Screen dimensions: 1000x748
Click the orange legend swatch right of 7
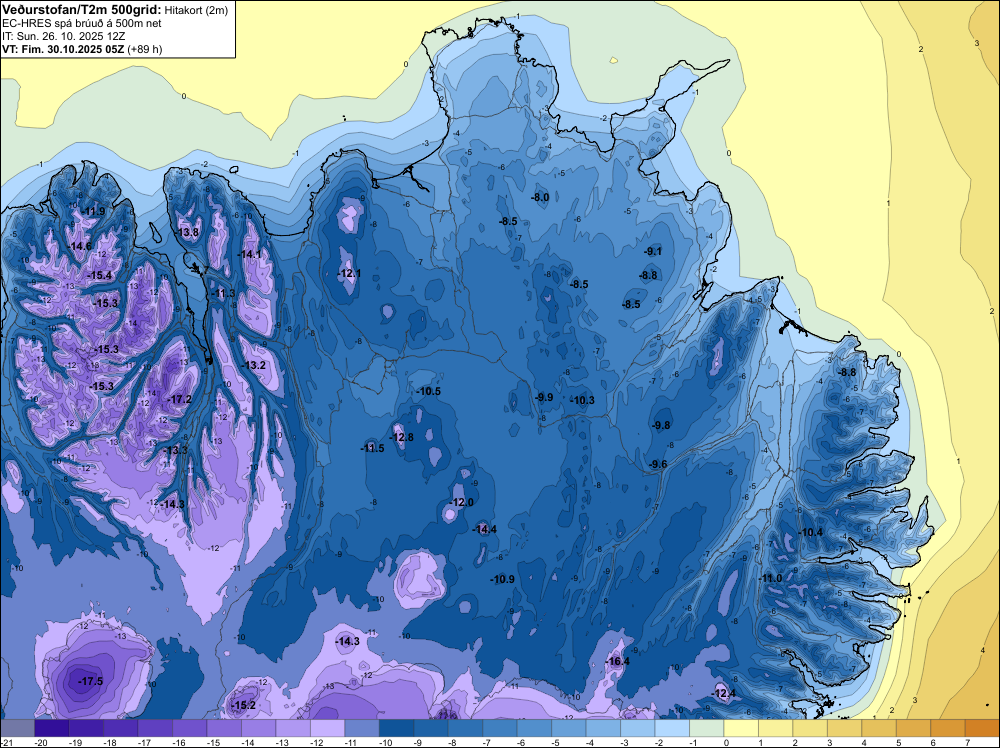click(x=982, y=728)
